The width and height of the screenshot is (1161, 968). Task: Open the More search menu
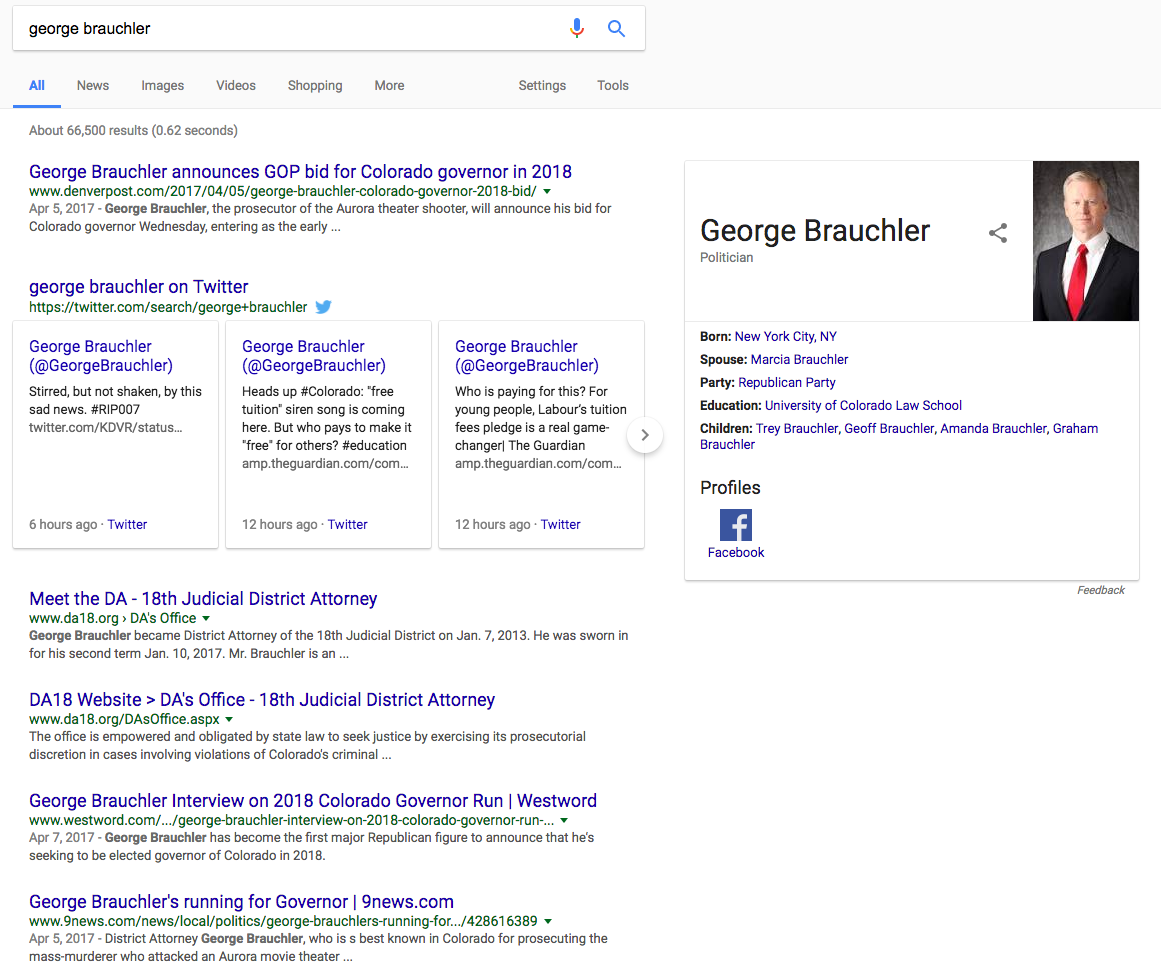click(389, 86)
